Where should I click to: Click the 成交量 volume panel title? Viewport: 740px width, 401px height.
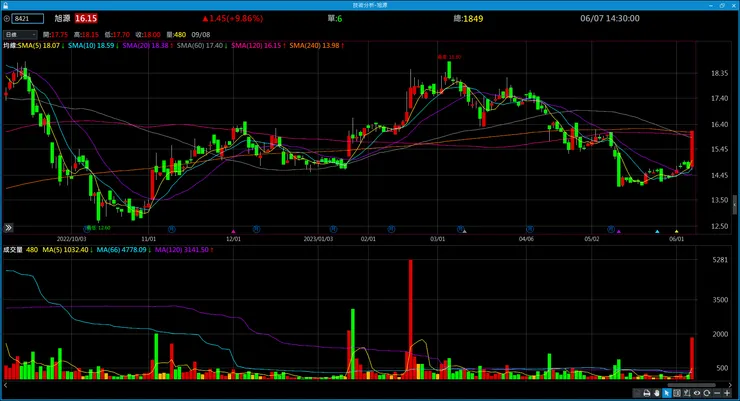(x=13, y=250)
